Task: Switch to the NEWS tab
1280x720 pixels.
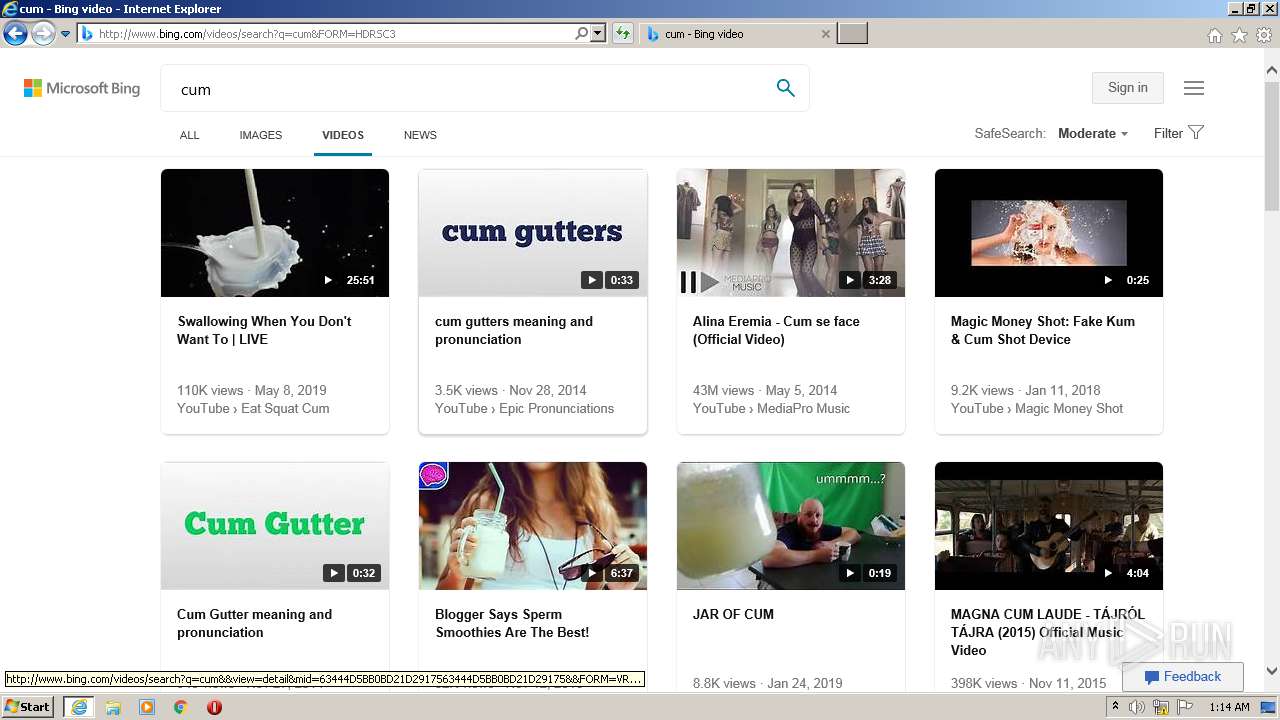Action: pos(420,135)
